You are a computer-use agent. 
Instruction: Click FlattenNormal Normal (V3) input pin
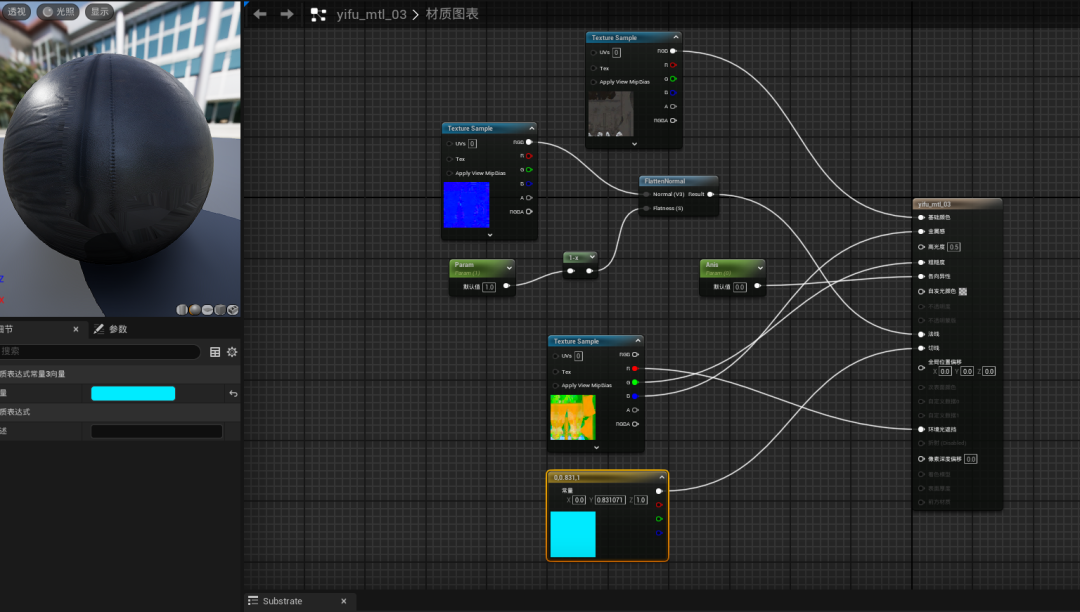click(646, 194)
